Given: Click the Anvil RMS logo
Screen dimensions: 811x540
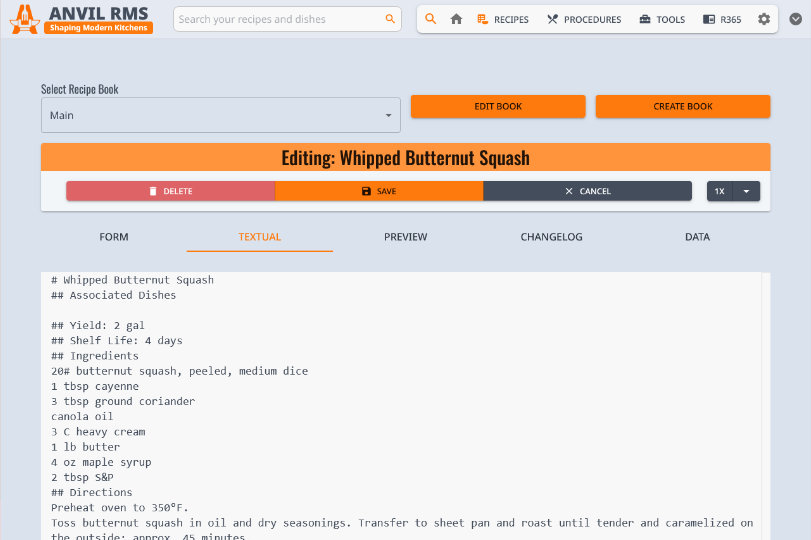Looking at the screenshot, I should coord(82,18).
